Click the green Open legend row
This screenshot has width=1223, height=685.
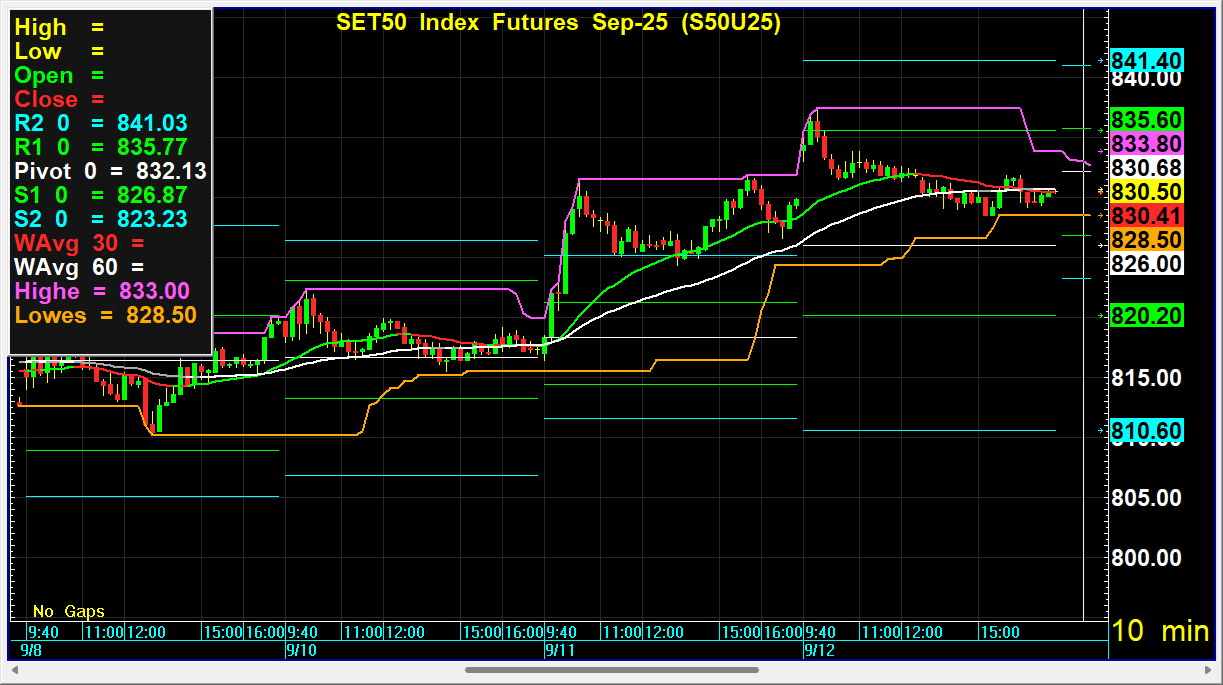59,75
